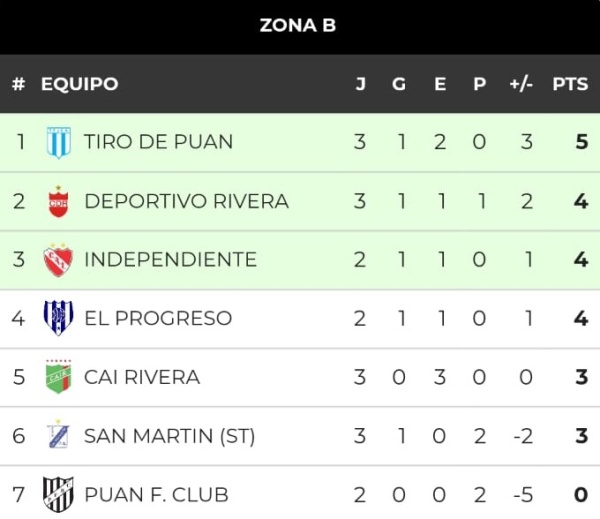This screenshot has height=519, width=600.
Task: Select the EL PROGRESO team name
Action: (x=158, y=318)
